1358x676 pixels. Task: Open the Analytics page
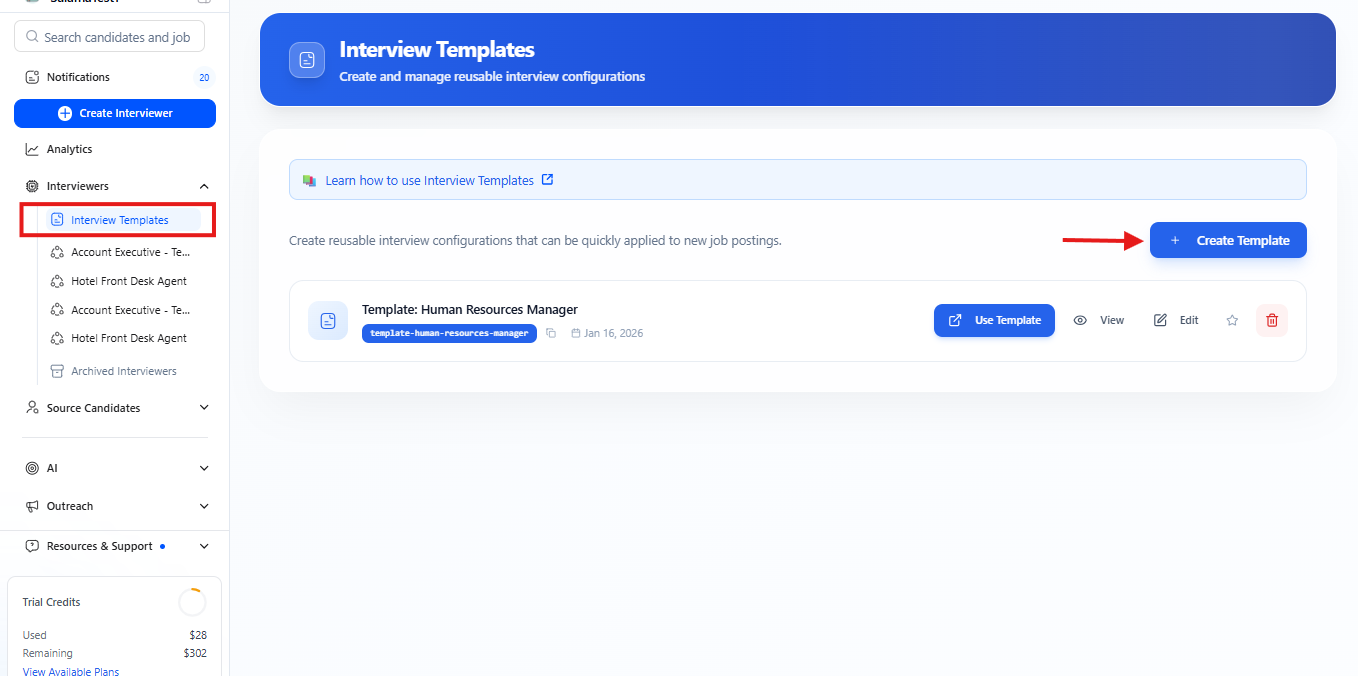click(x=69, y=149)
